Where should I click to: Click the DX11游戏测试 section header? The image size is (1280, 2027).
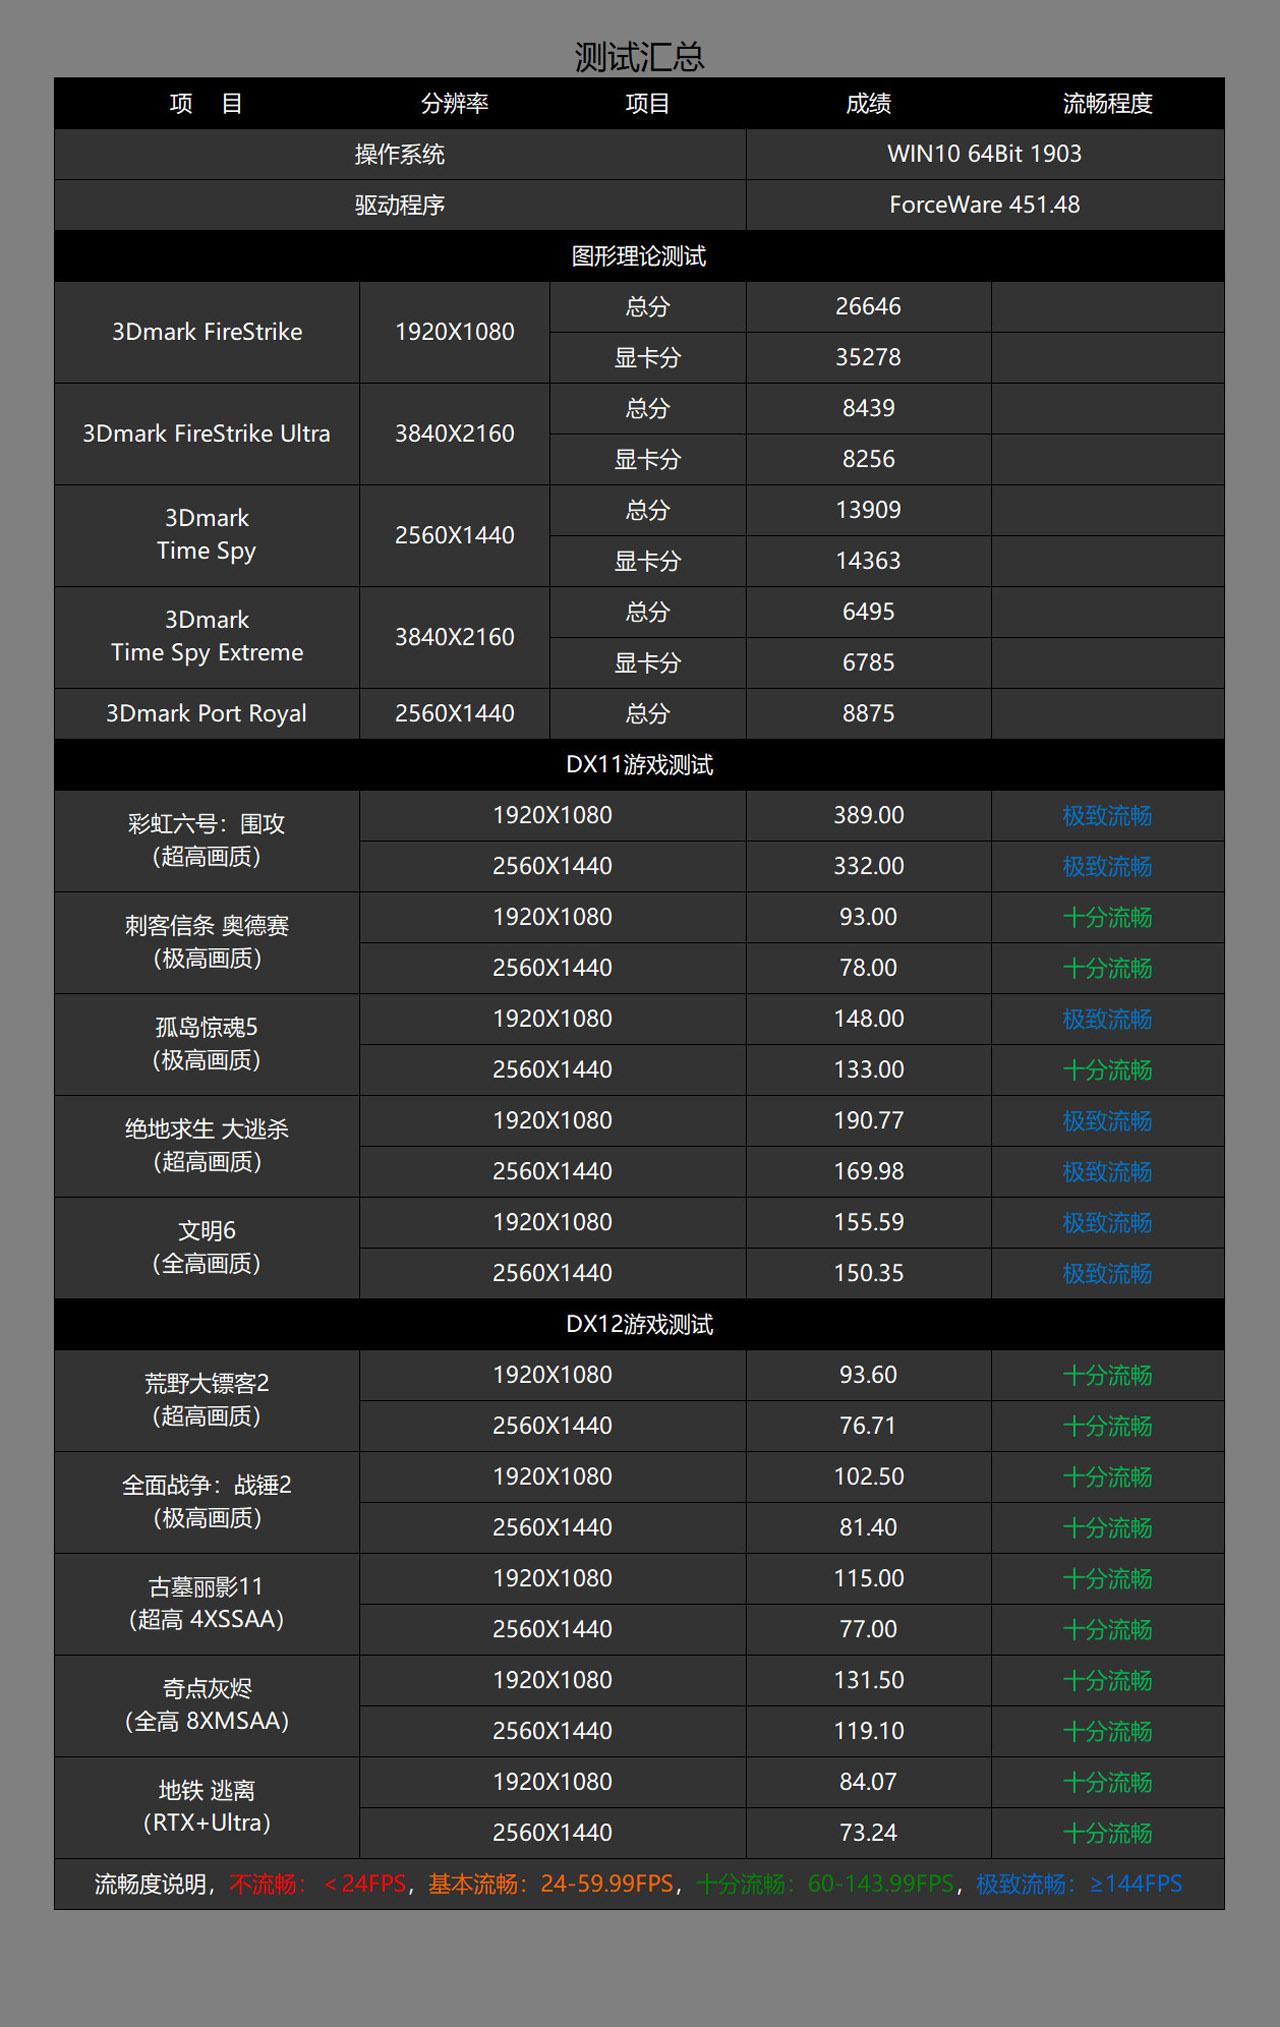pyautogui.click(x=639, y=765)
